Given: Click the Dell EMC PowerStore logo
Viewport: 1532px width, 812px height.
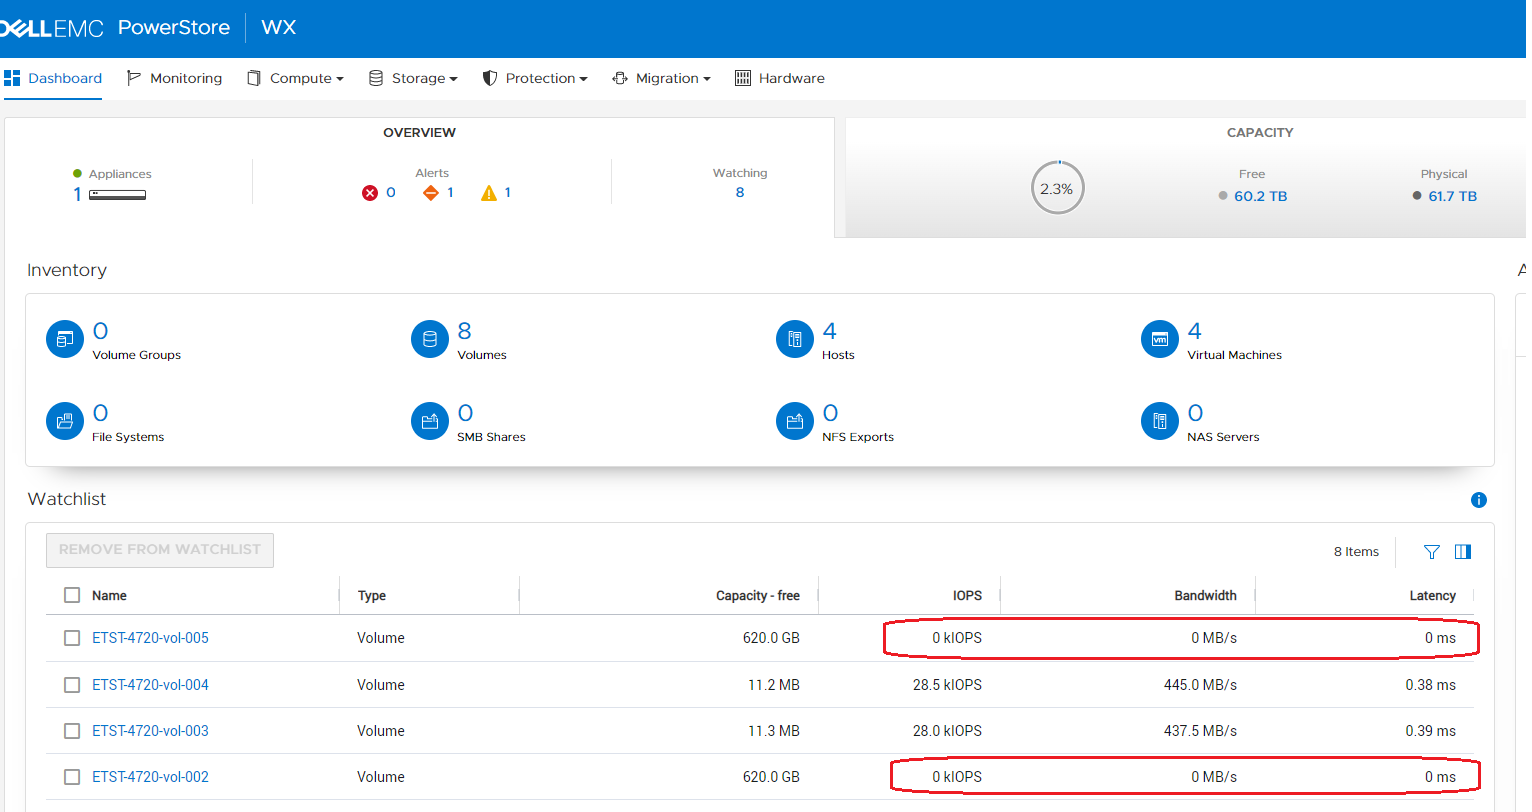Looking at the screenshot, I should (115, 28).
